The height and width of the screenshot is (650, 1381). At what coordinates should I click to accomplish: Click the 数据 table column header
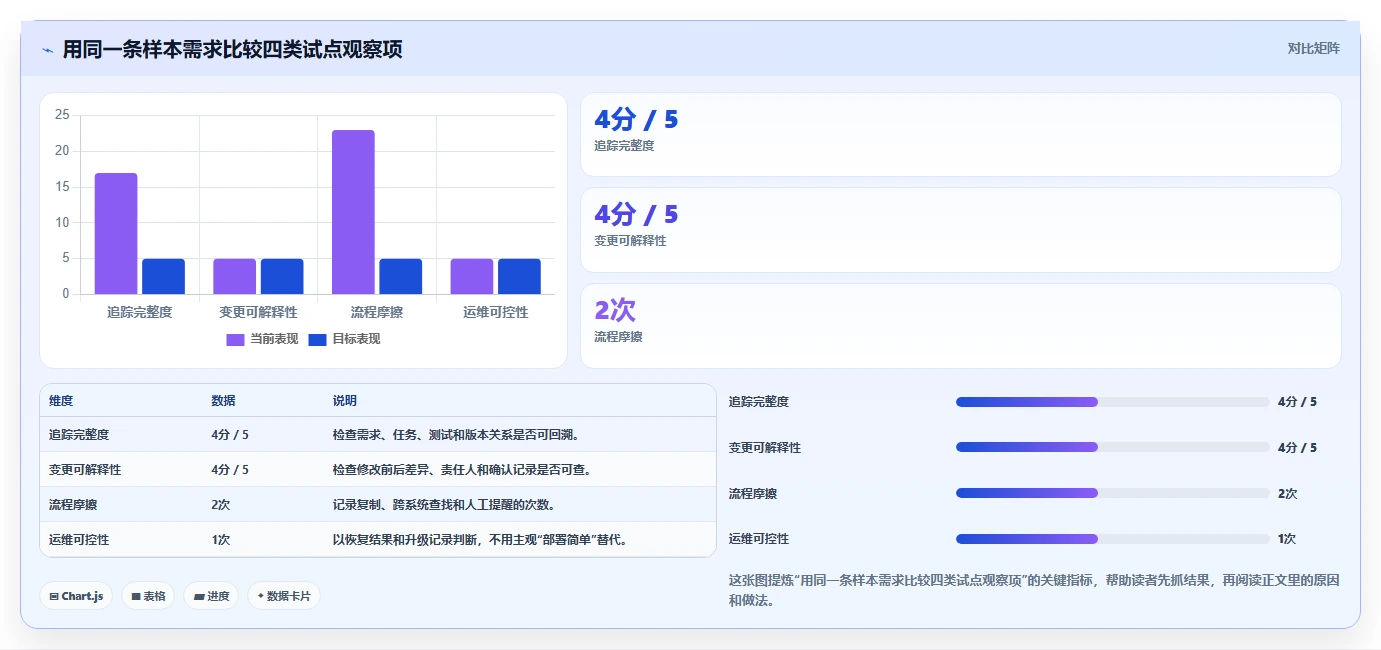coord(223,400)
